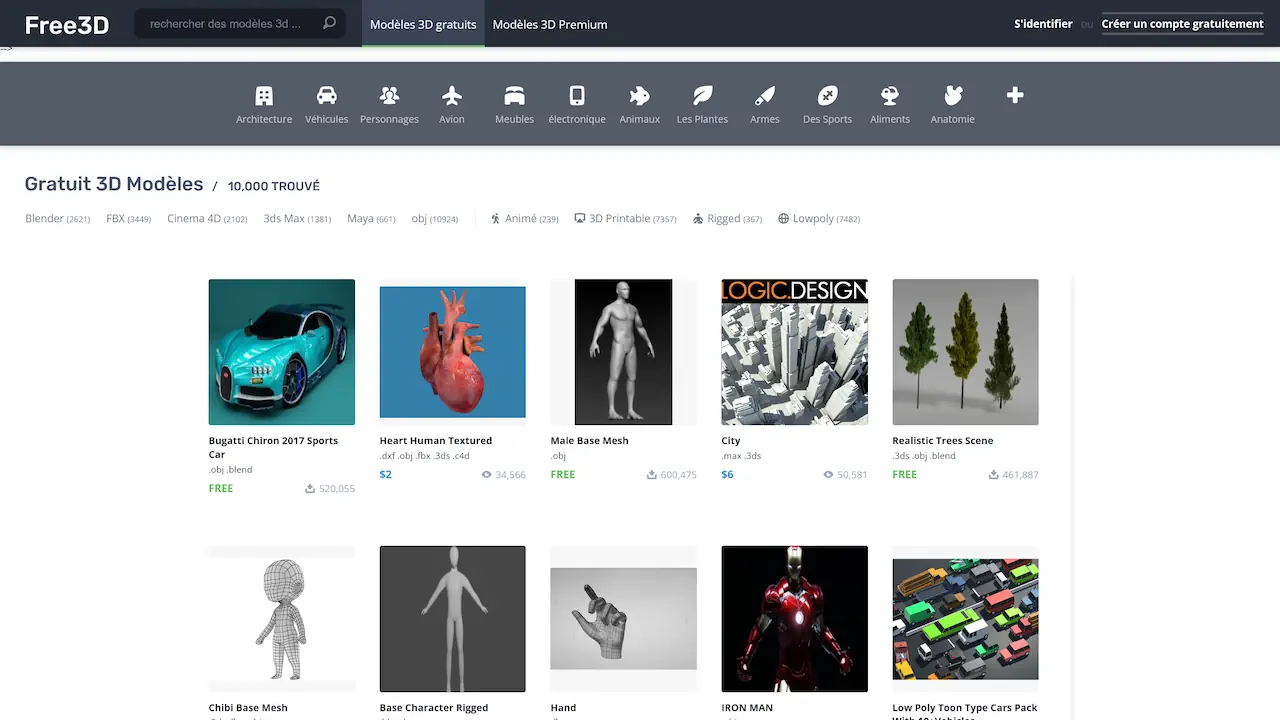Open the Hand model thumbnail
This screenshot has width=1280, height=720.
(623, 619)
